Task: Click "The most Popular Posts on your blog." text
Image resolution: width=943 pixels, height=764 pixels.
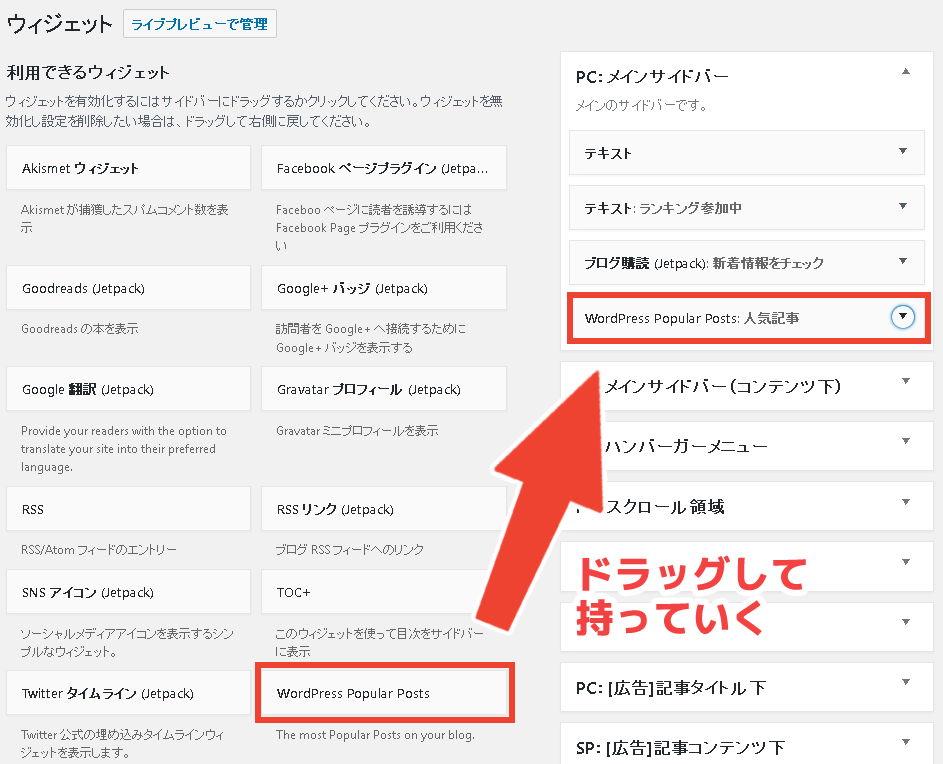Action: click(375, 735)
